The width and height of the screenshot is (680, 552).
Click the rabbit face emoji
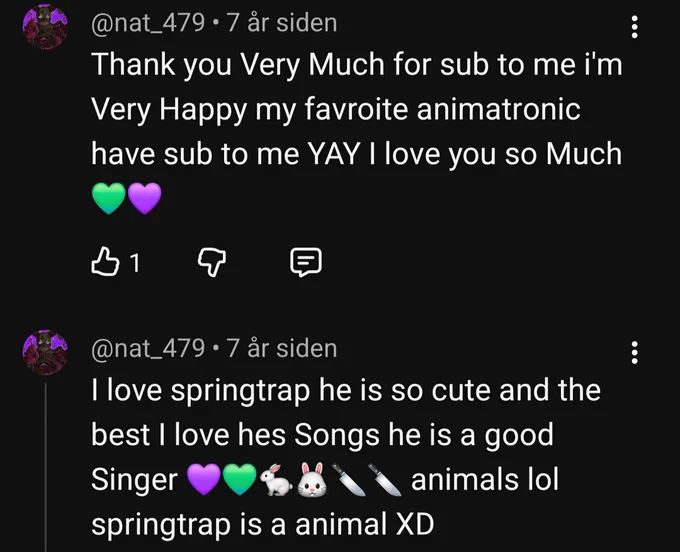click(312, 480)
